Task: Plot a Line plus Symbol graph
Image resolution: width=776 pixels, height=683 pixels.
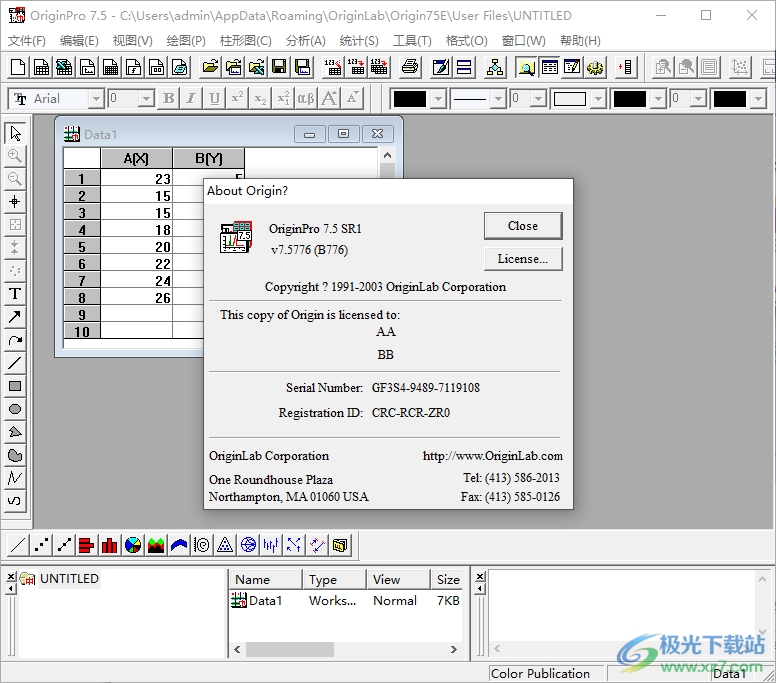Action: click(64, 545)
